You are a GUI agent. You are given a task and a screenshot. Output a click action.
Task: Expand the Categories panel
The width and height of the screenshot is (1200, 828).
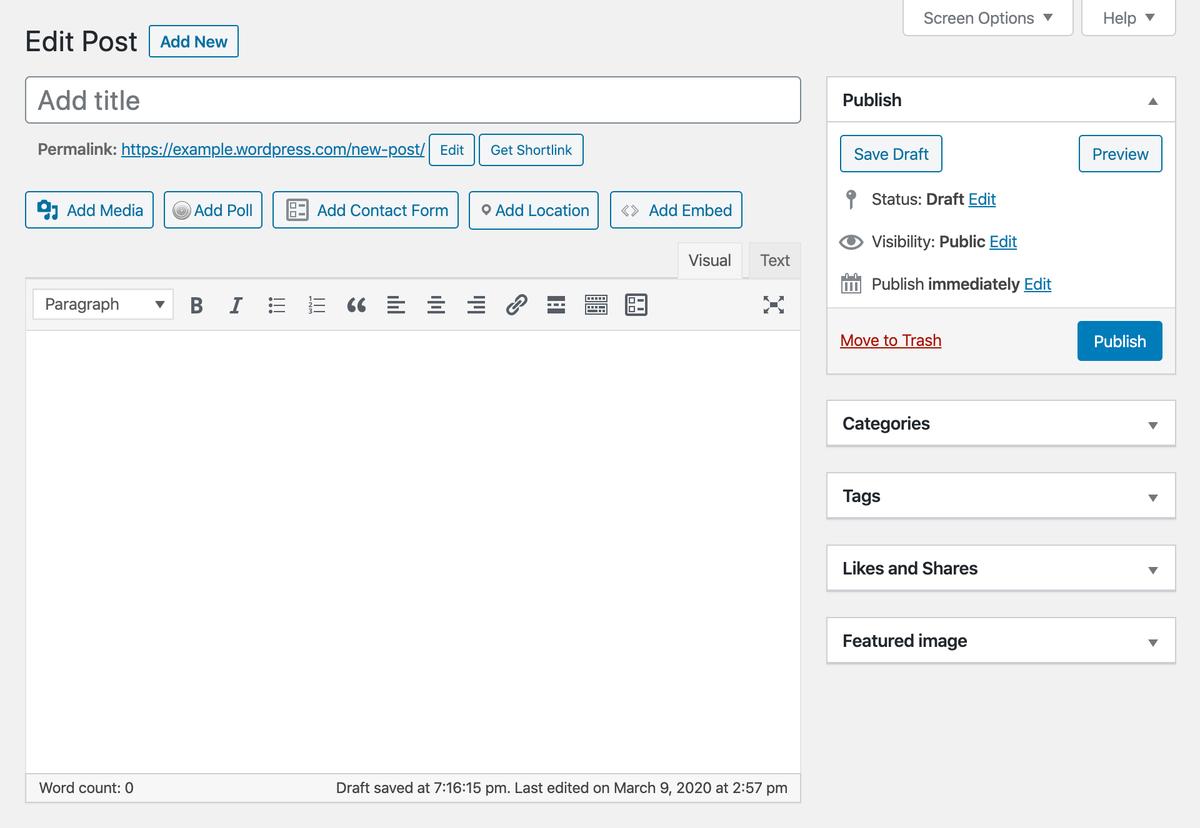[1152, 425]
